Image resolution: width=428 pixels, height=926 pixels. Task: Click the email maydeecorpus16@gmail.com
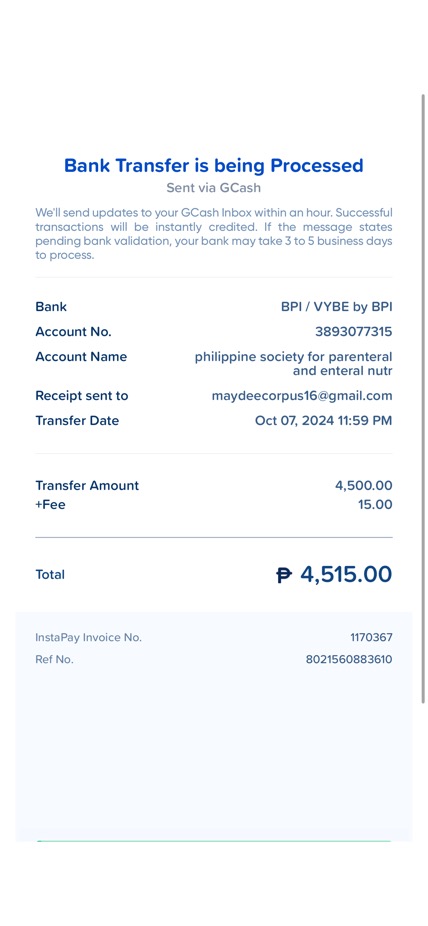click(302, 396)
